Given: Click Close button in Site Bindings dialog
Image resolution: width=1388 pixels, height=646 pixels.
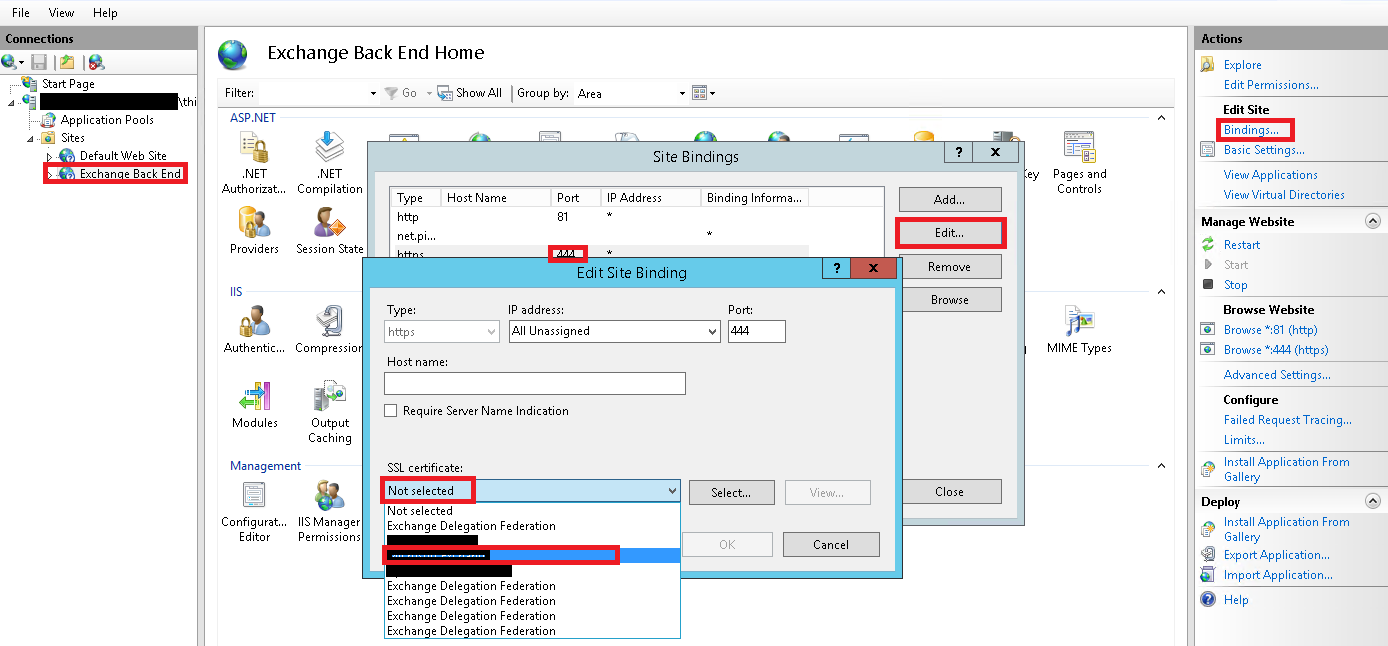Looking at the screenshot, I should pyautogui.click(x=949, y=492).
